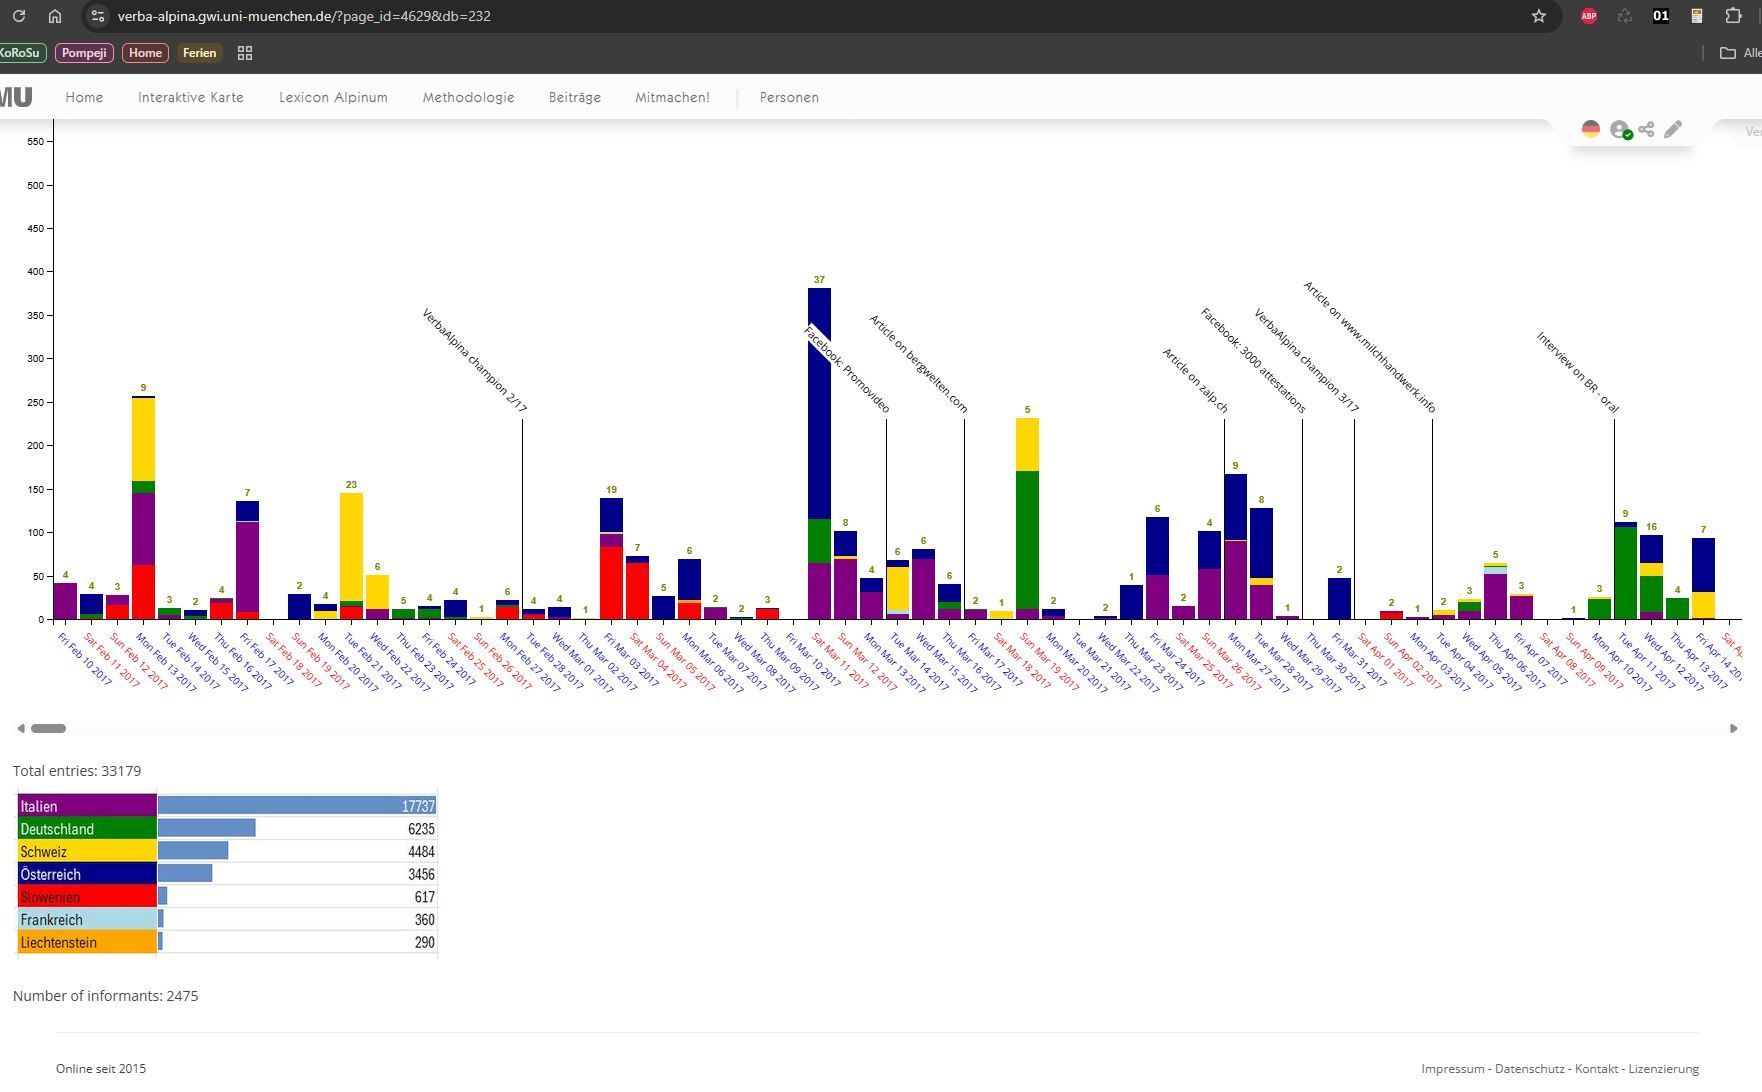Open the browser Extensions puzzle icon
Viewport: 1762px width, 1092px height.
tap(1734, 16)
